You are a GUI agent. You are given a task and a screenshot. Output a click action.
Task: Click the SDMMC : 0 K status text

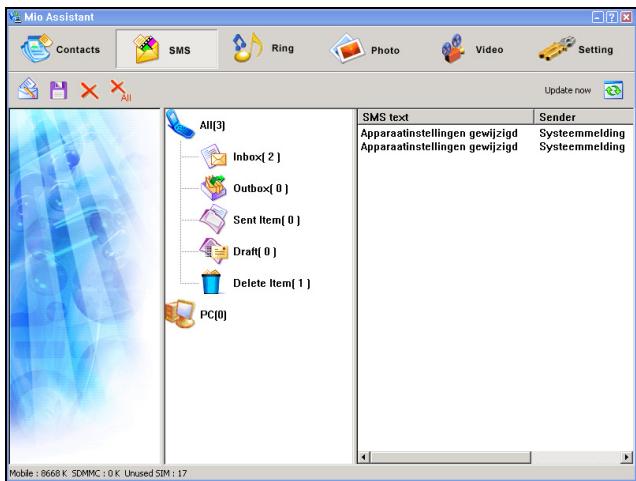pos(96,473)
